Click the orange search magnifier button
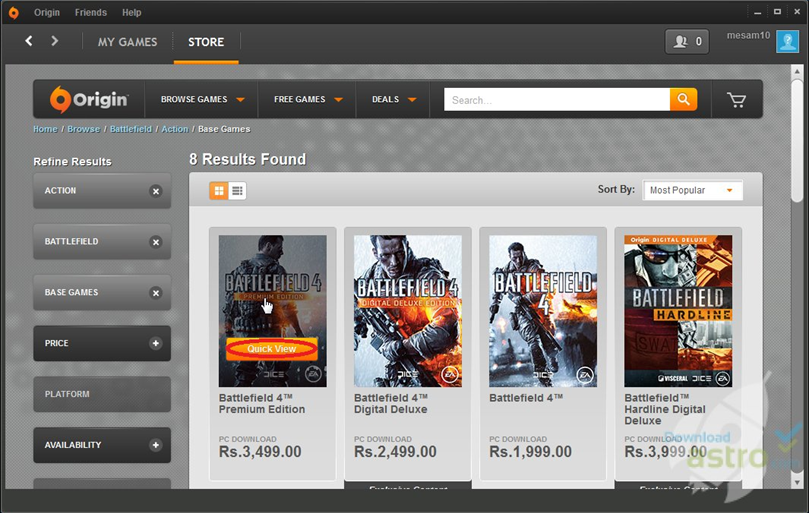The image size is (809, 513). [683, 100]
